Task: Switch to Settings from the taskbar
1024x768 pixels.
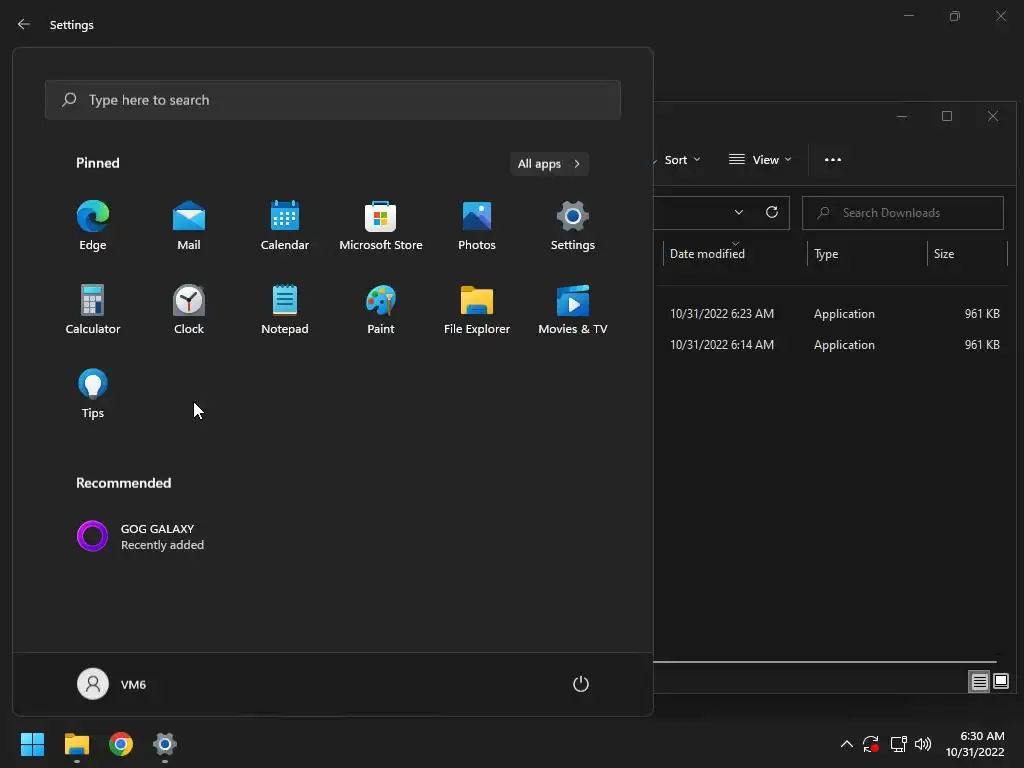Action: point(165,744)
